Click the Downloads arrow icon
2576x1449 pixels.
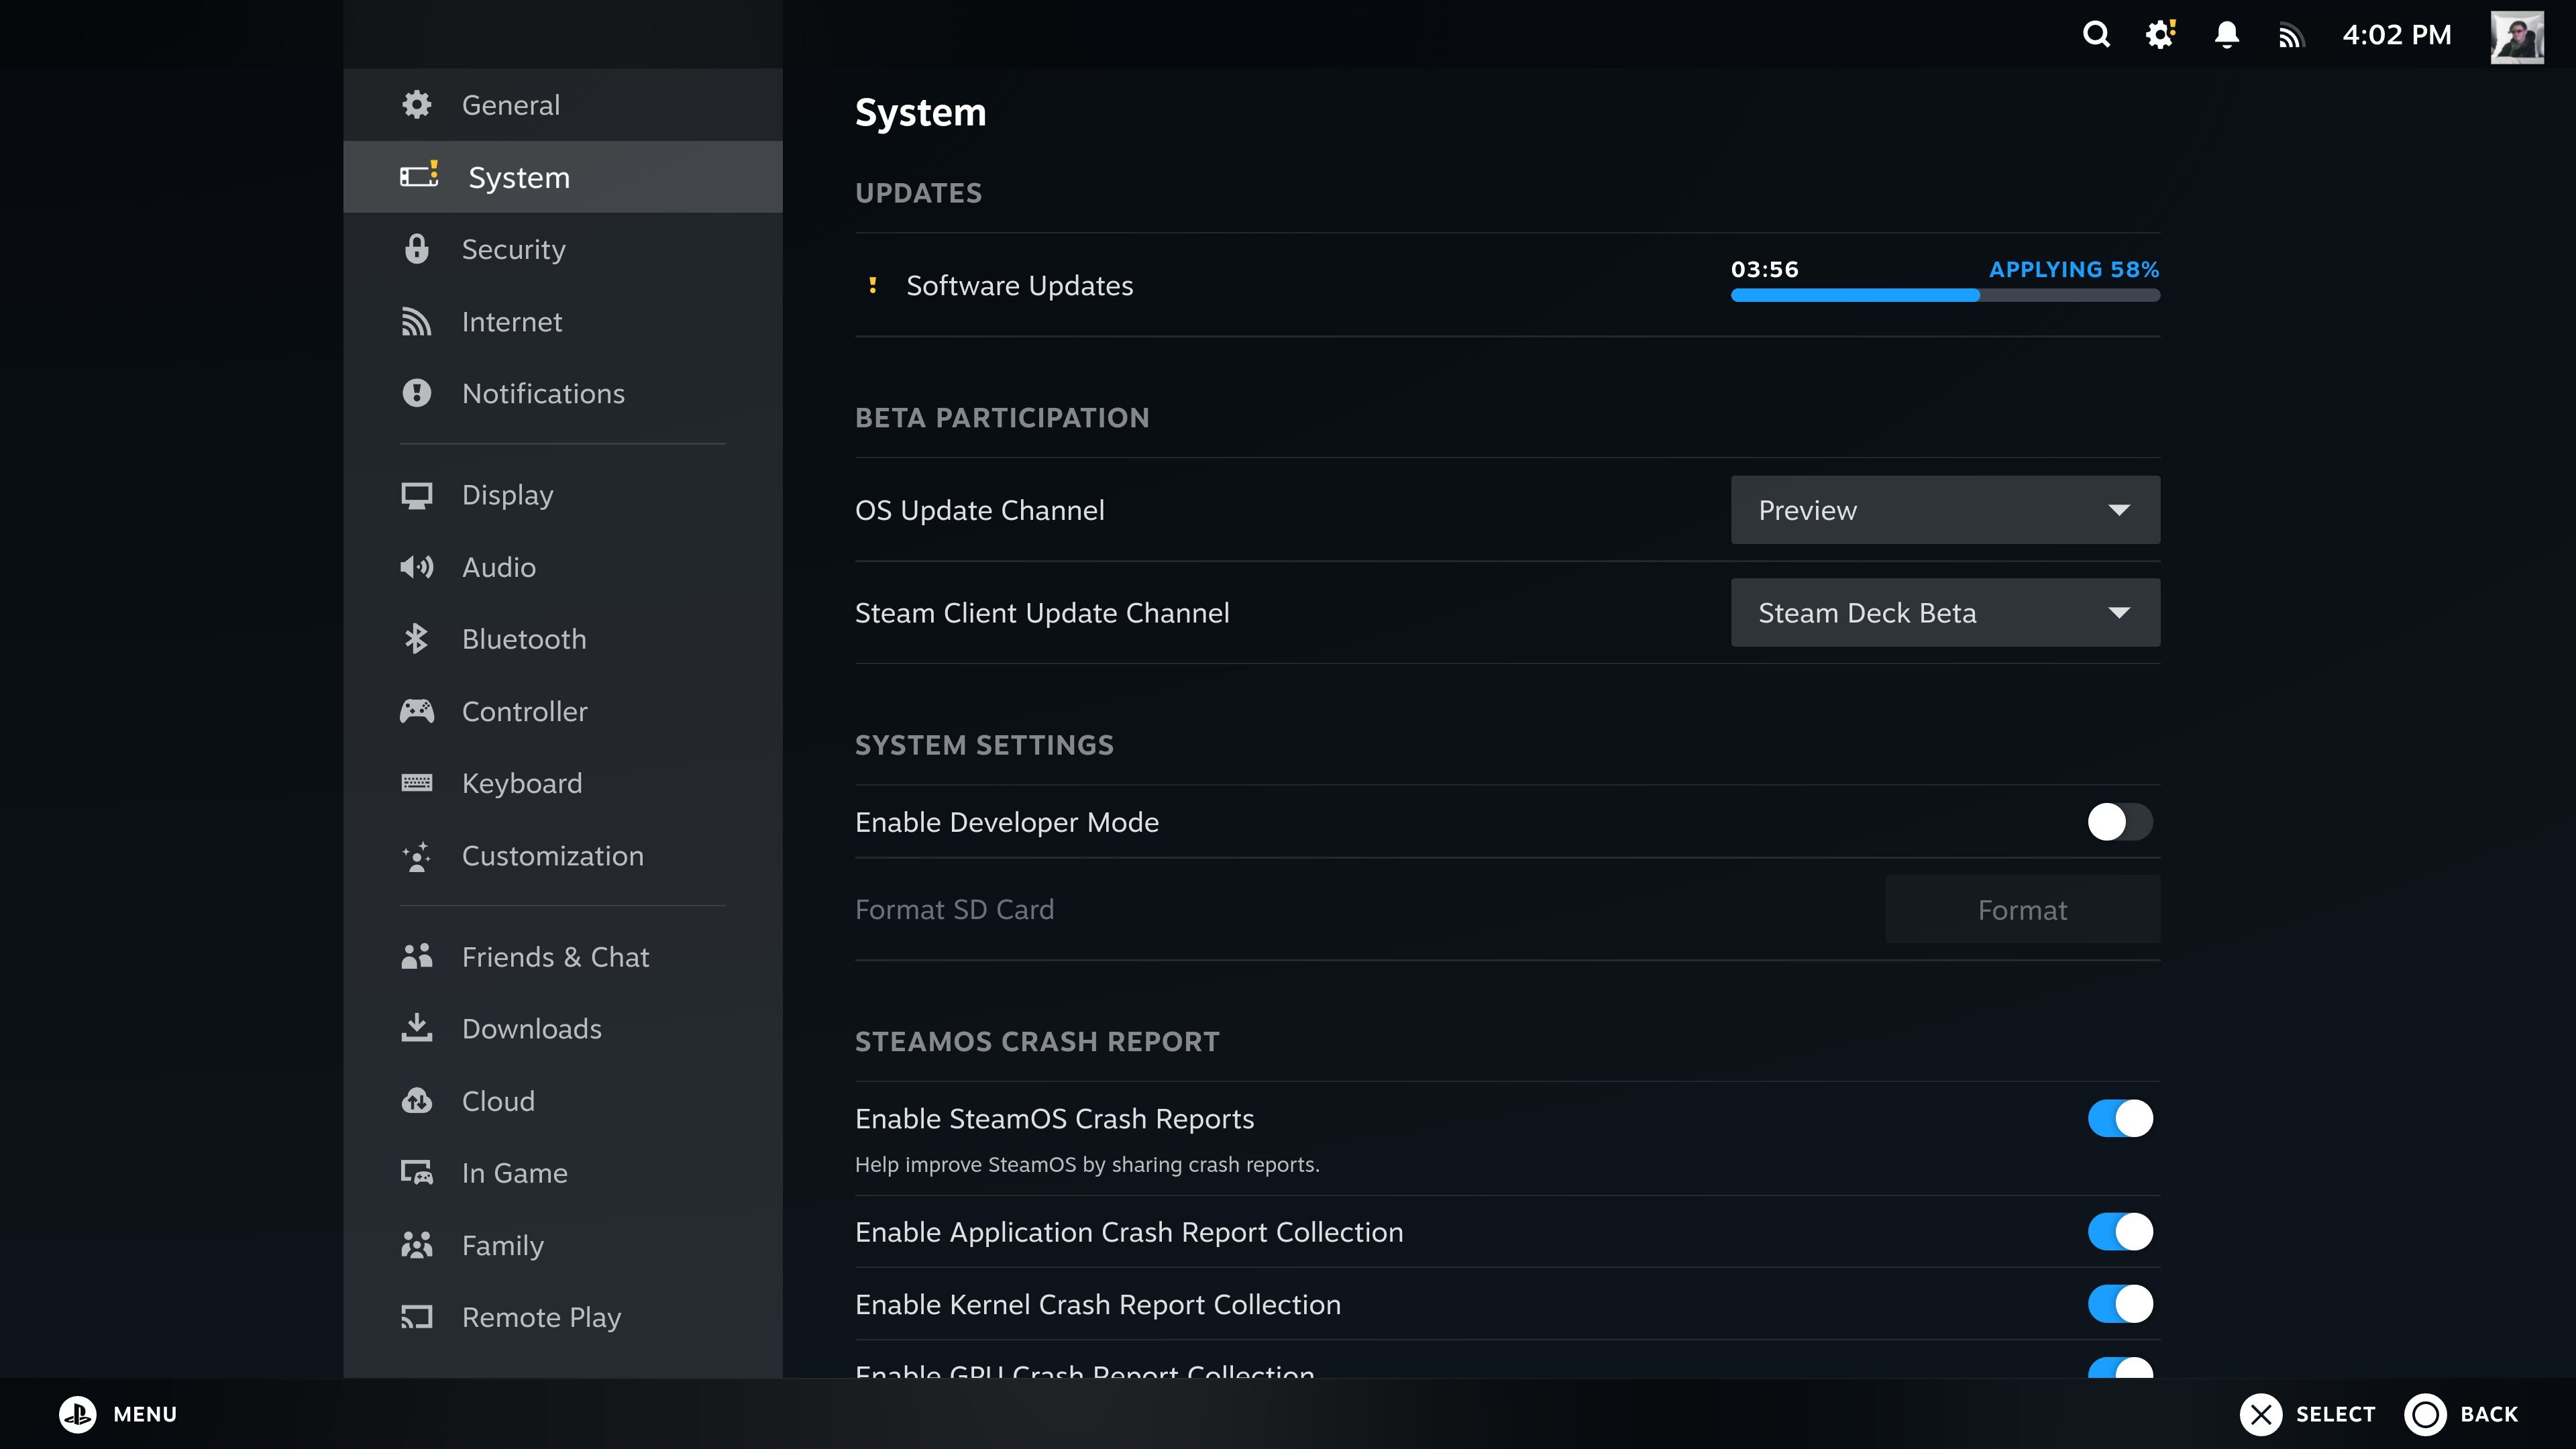pyautogui.click(x=416, y=1028)
